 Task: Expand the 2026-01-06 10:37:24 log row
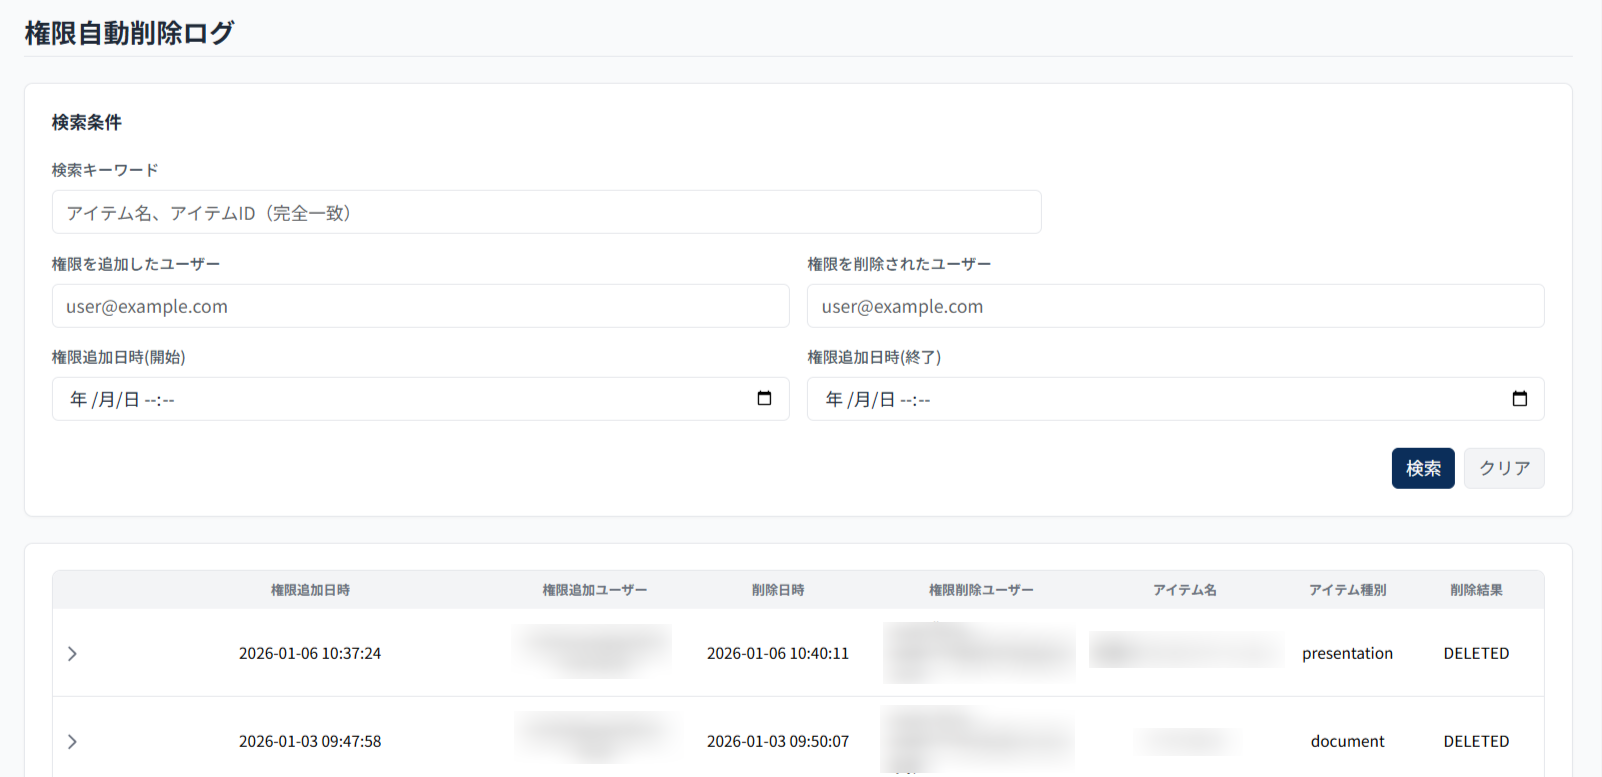[x=72, y=654]
